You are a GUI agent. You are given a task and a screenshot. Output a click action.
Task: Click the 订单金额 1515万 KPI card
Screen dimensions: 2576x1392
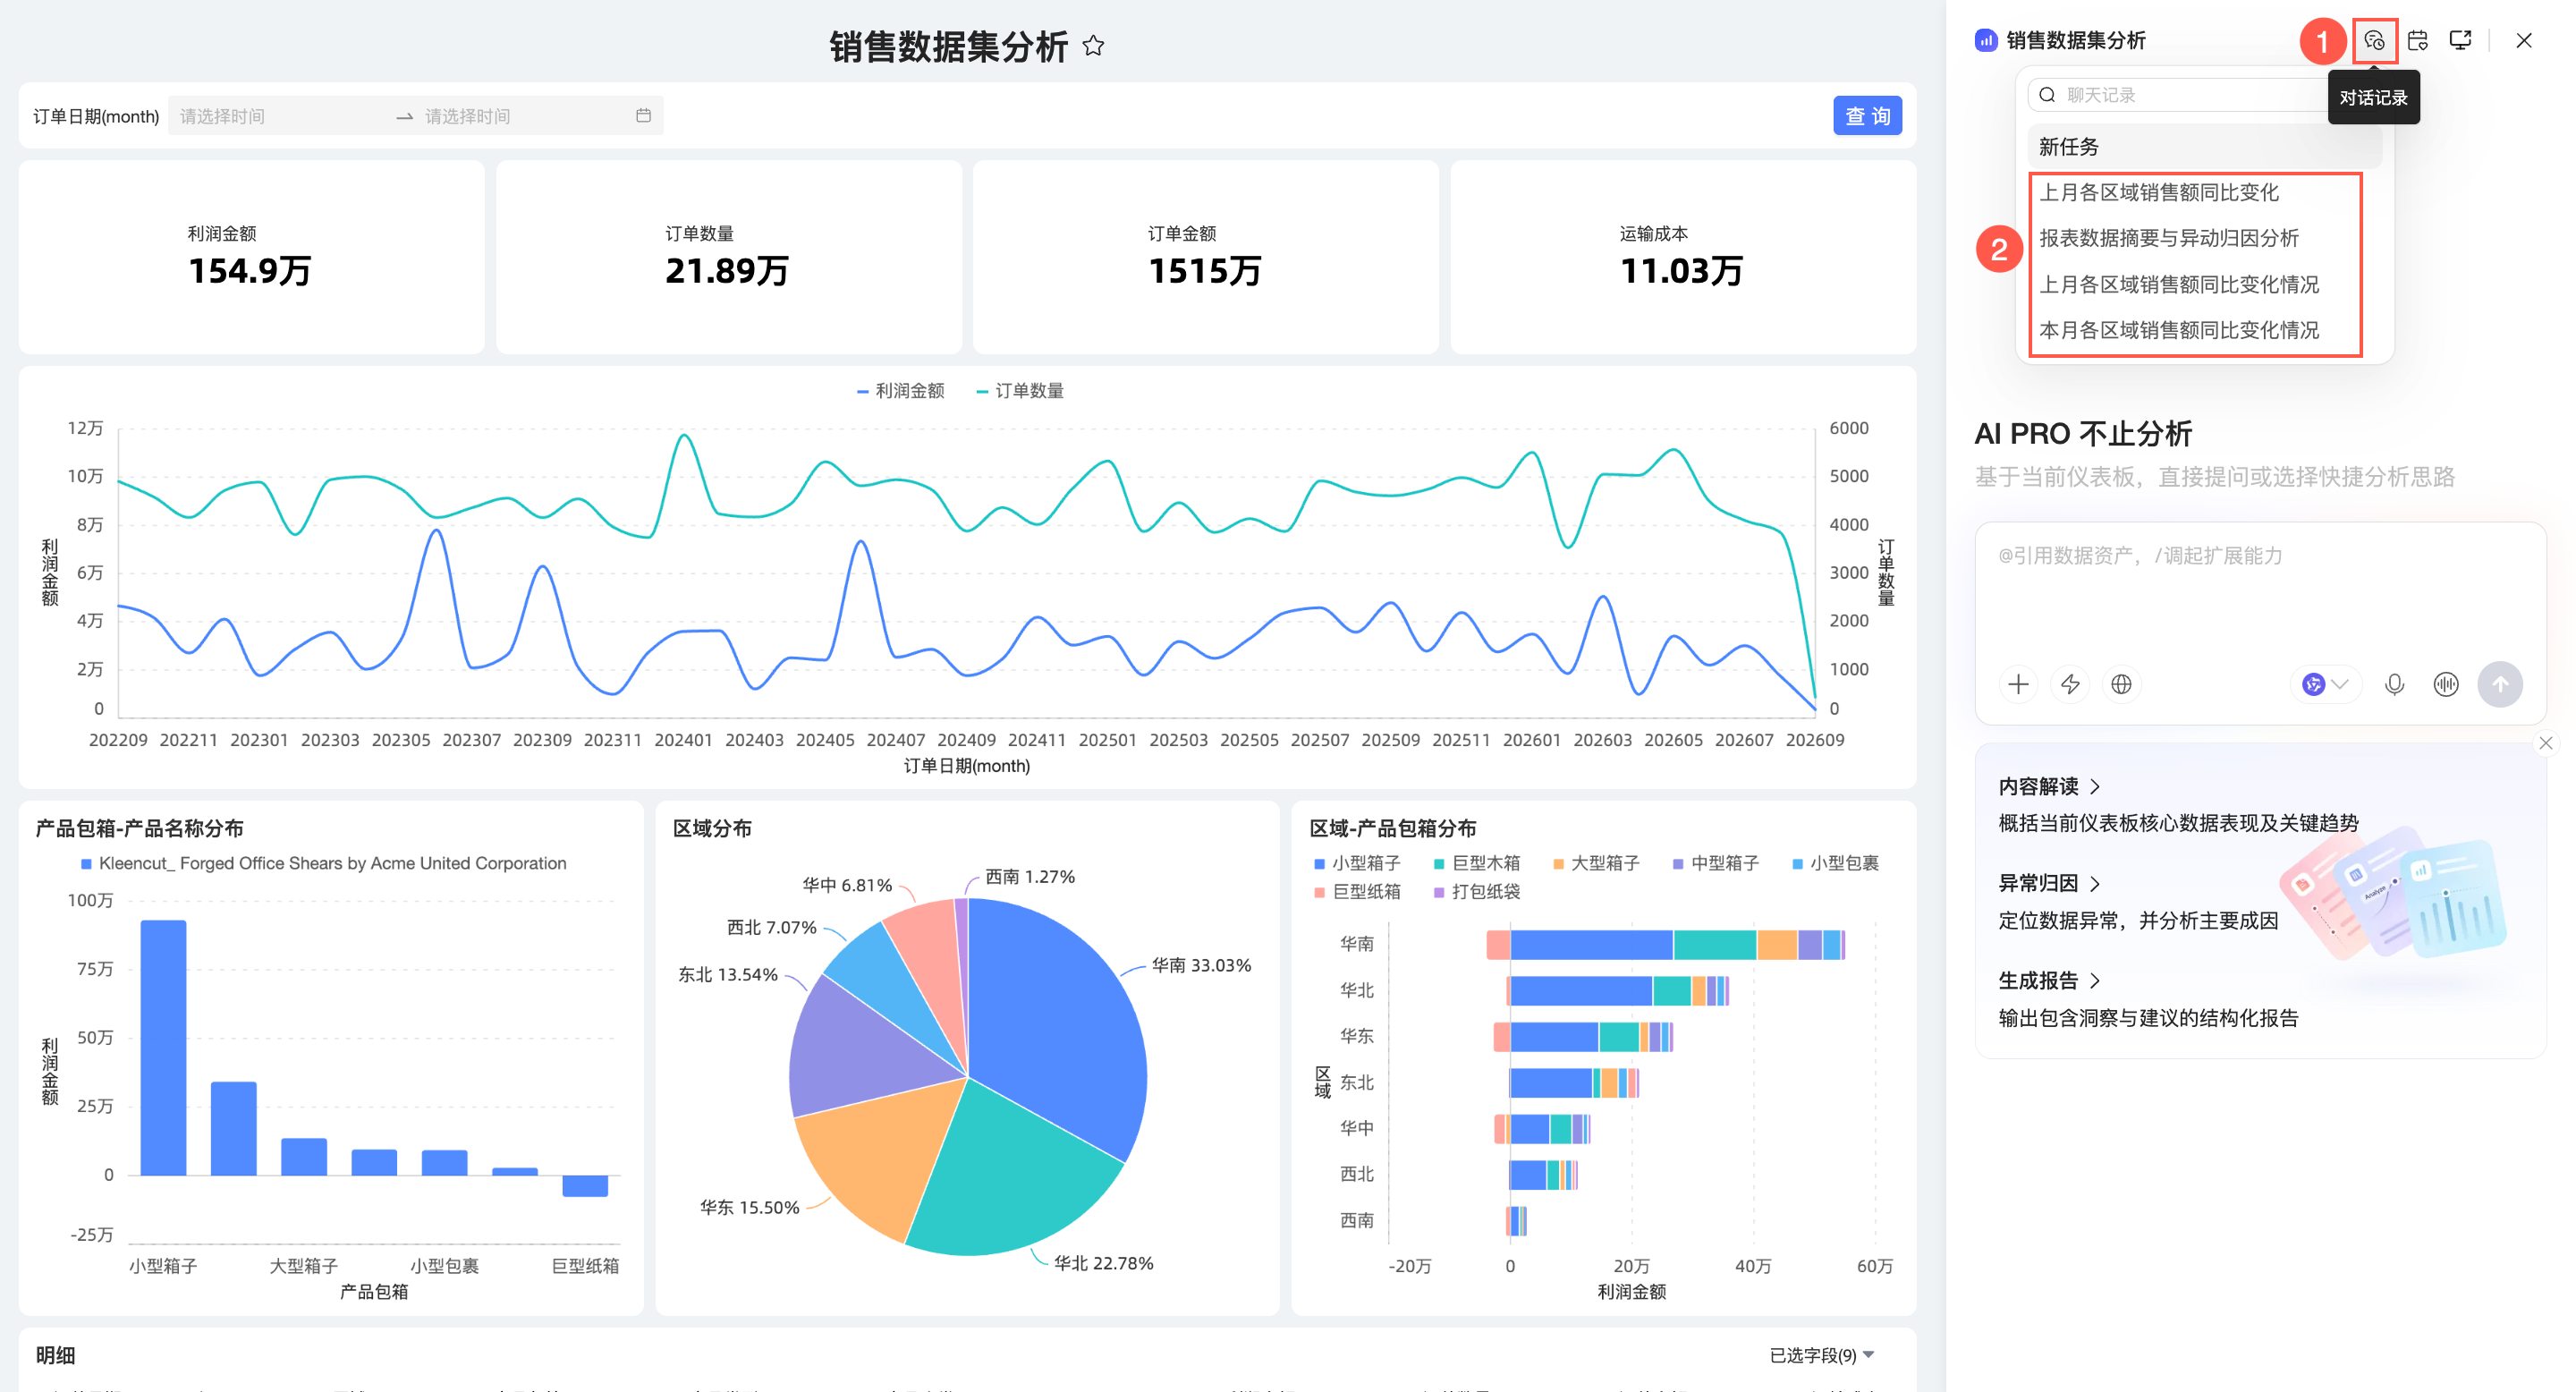tap(1205, 257)
